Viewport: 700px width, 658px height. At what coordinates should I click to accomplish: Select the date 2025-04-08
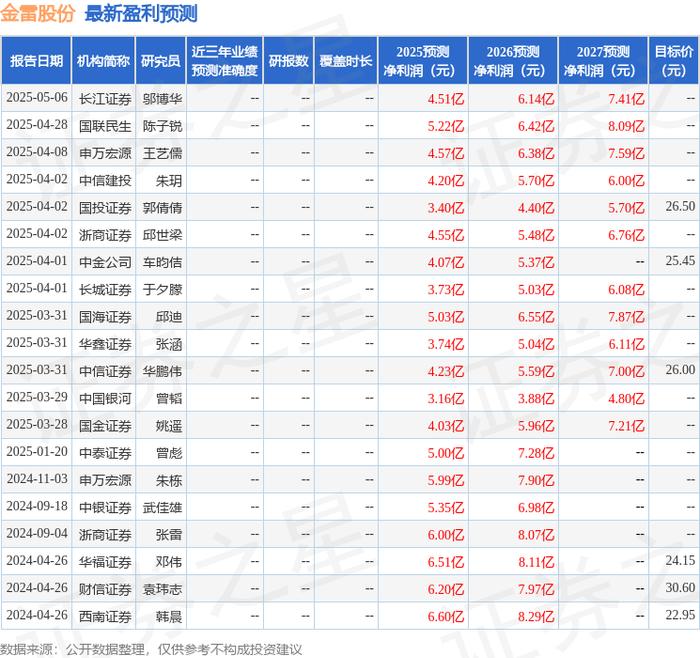[37, 152]
